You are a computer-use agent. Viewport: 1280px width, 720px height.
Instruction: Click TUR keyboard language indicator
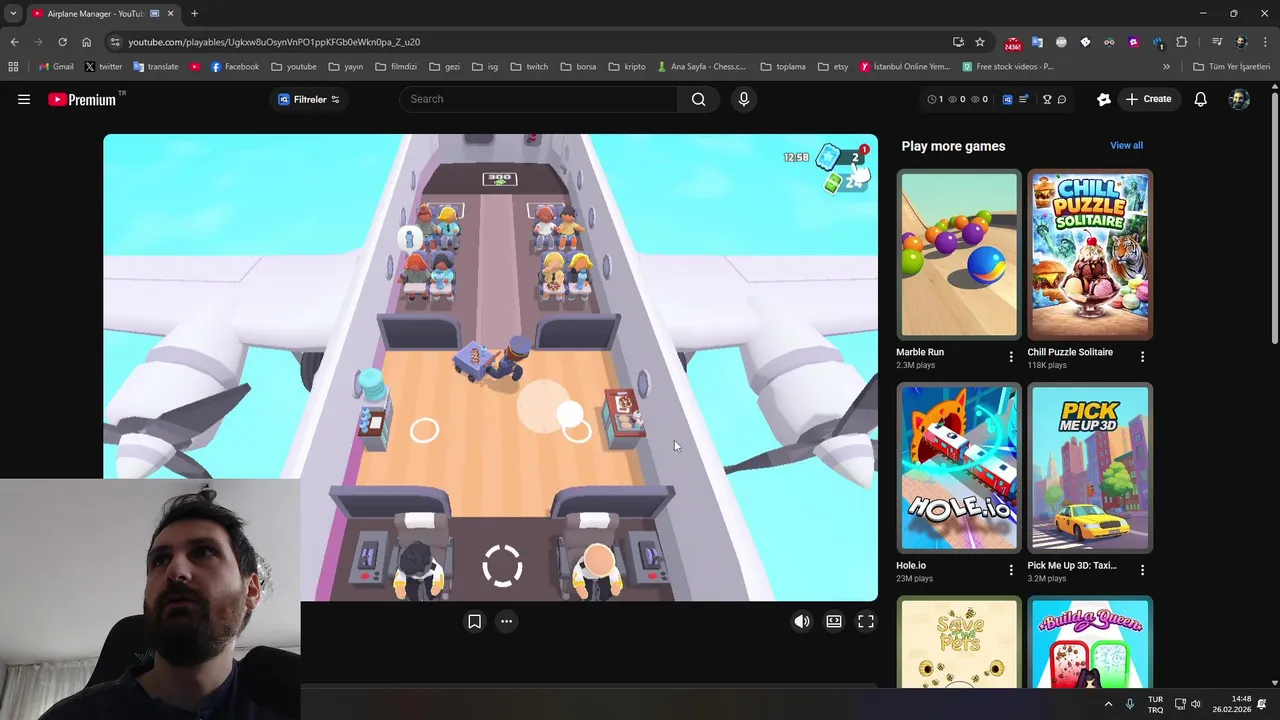[1155, 704]
